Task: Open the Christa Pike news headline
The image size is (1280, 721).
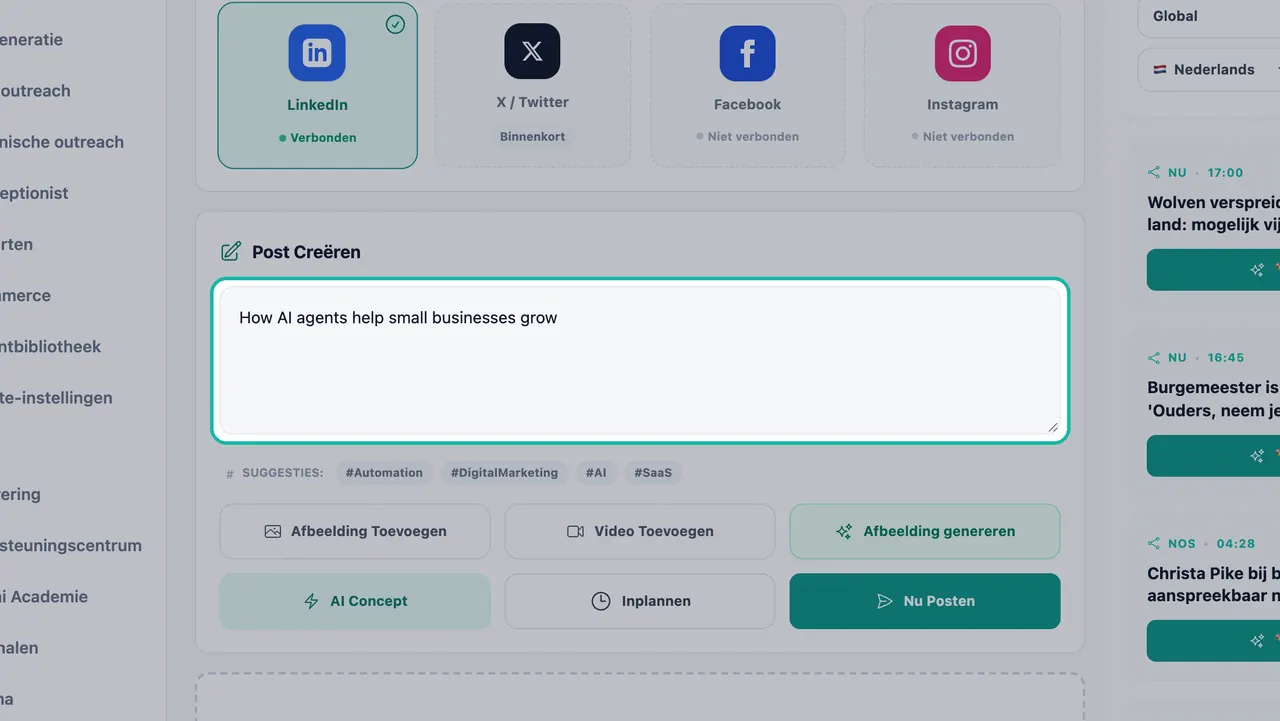Action: tap(1213, 585)
